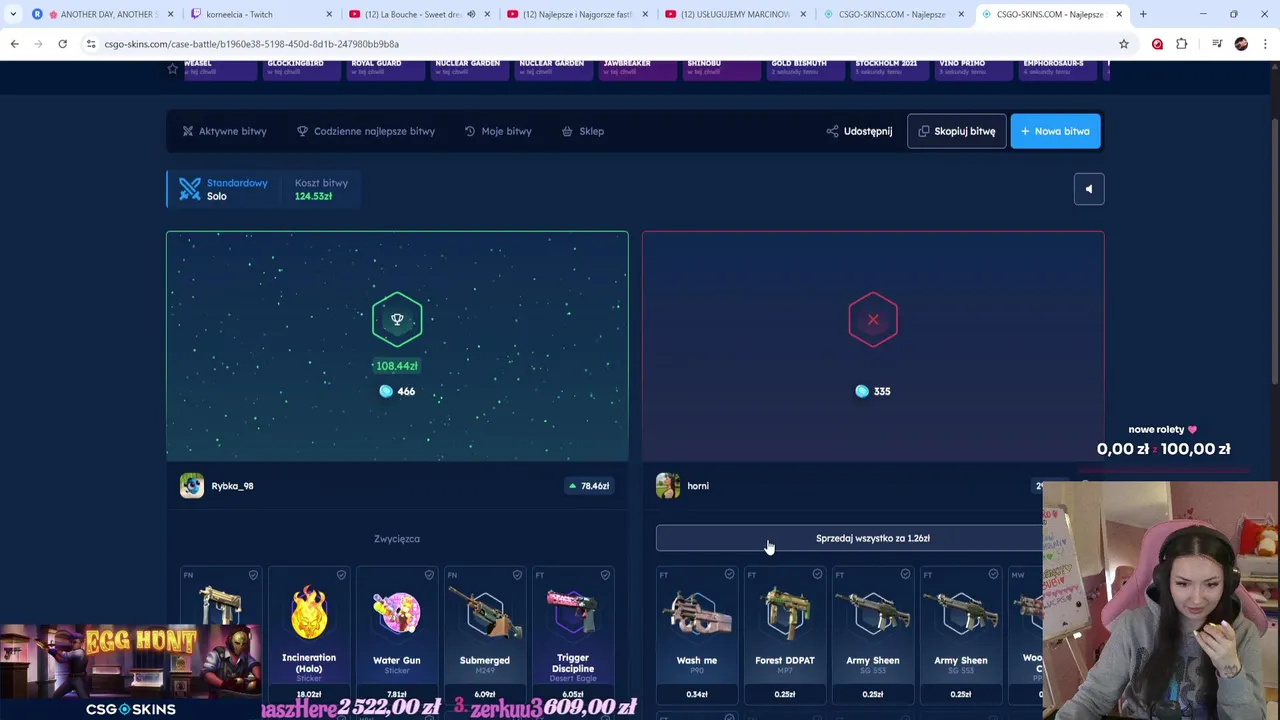Open the Aktywne bitwy tab
This screenshot has height=720, width=1280.
coord(225,131)
